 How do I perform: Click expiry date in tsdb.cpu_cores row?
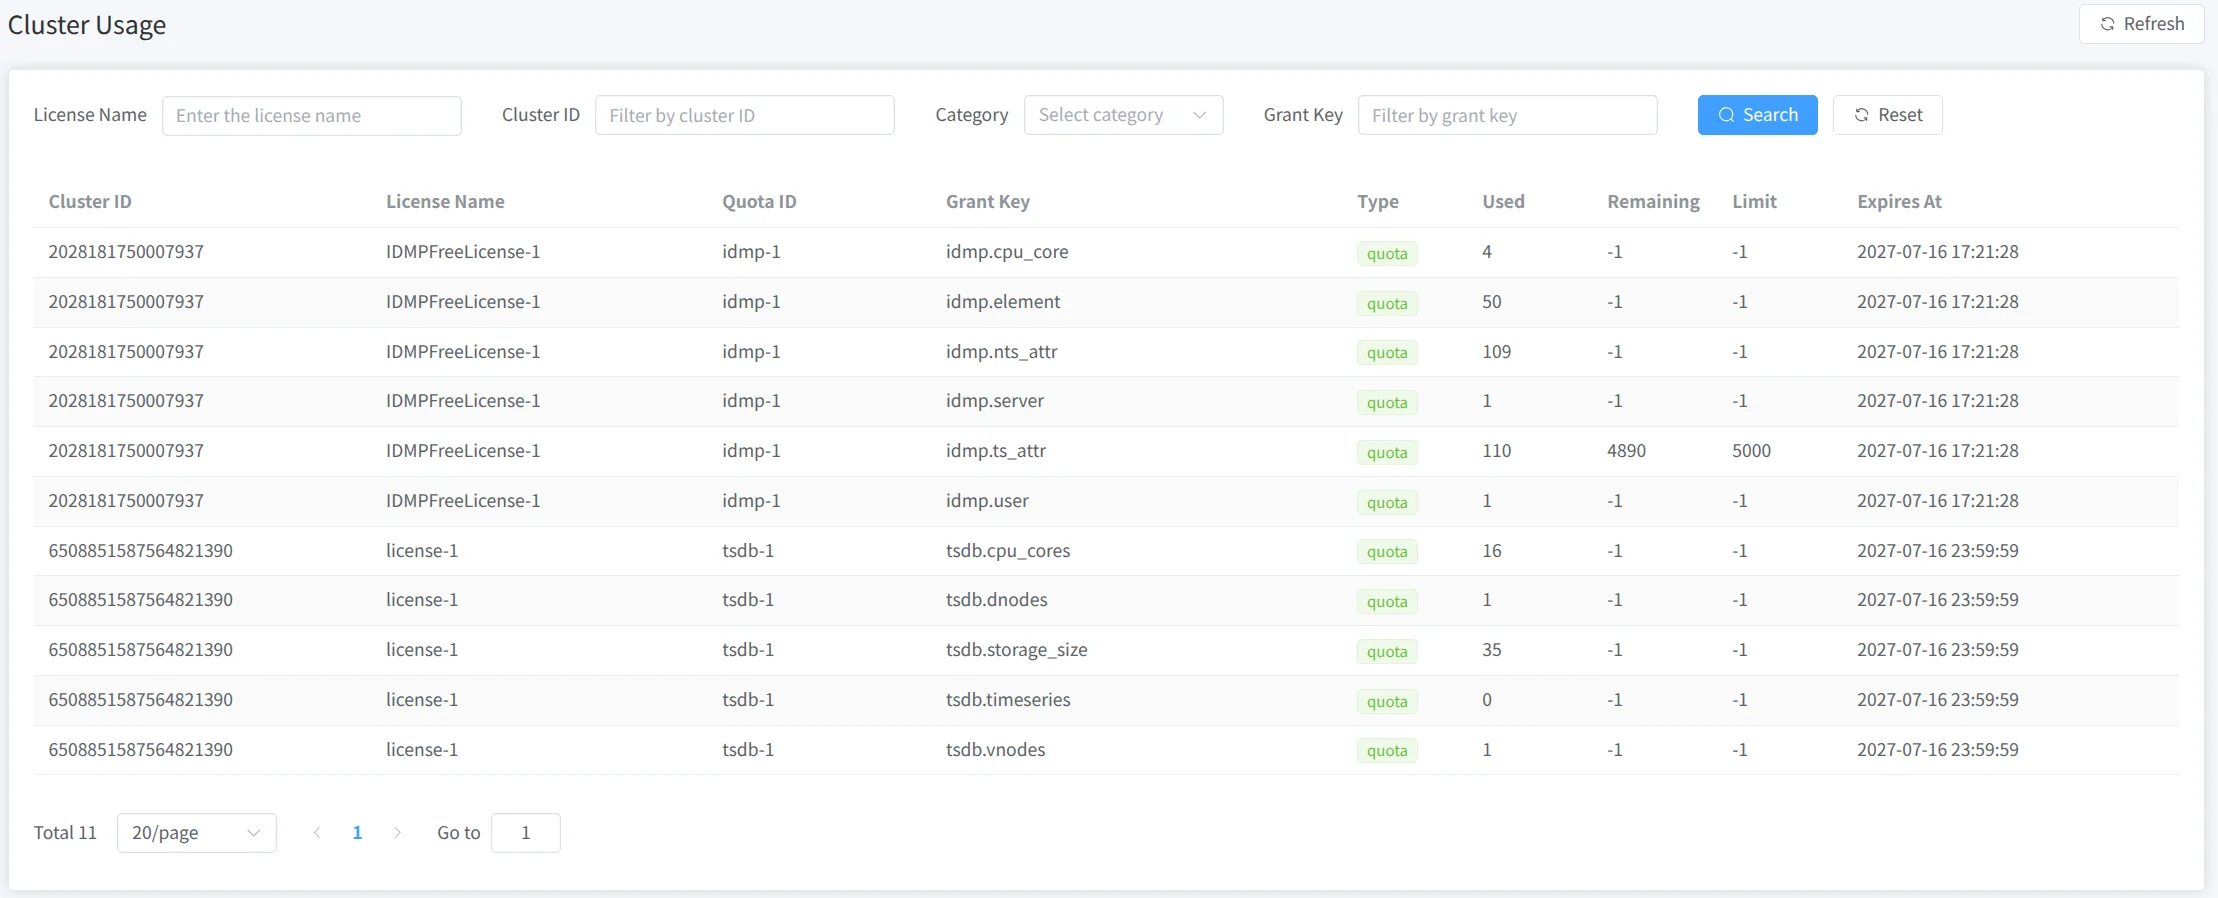(x=1937, y=551)
